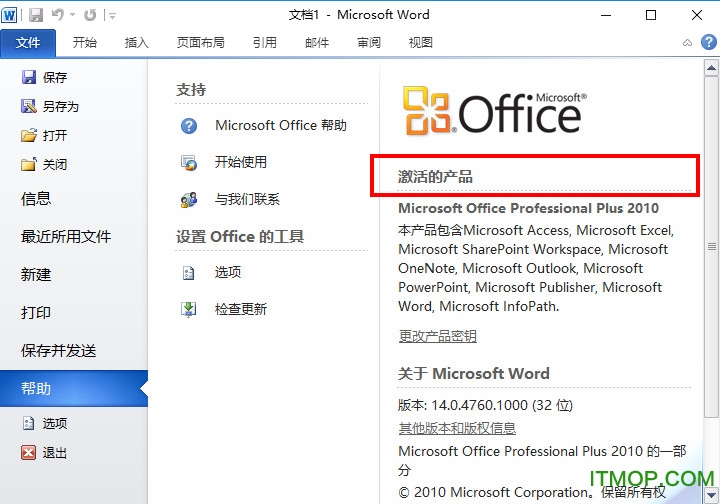Click the 版本: 14.0.4760.1000 (32 位) text
Viewport: 720px width, 504px height.
point(485,405)
